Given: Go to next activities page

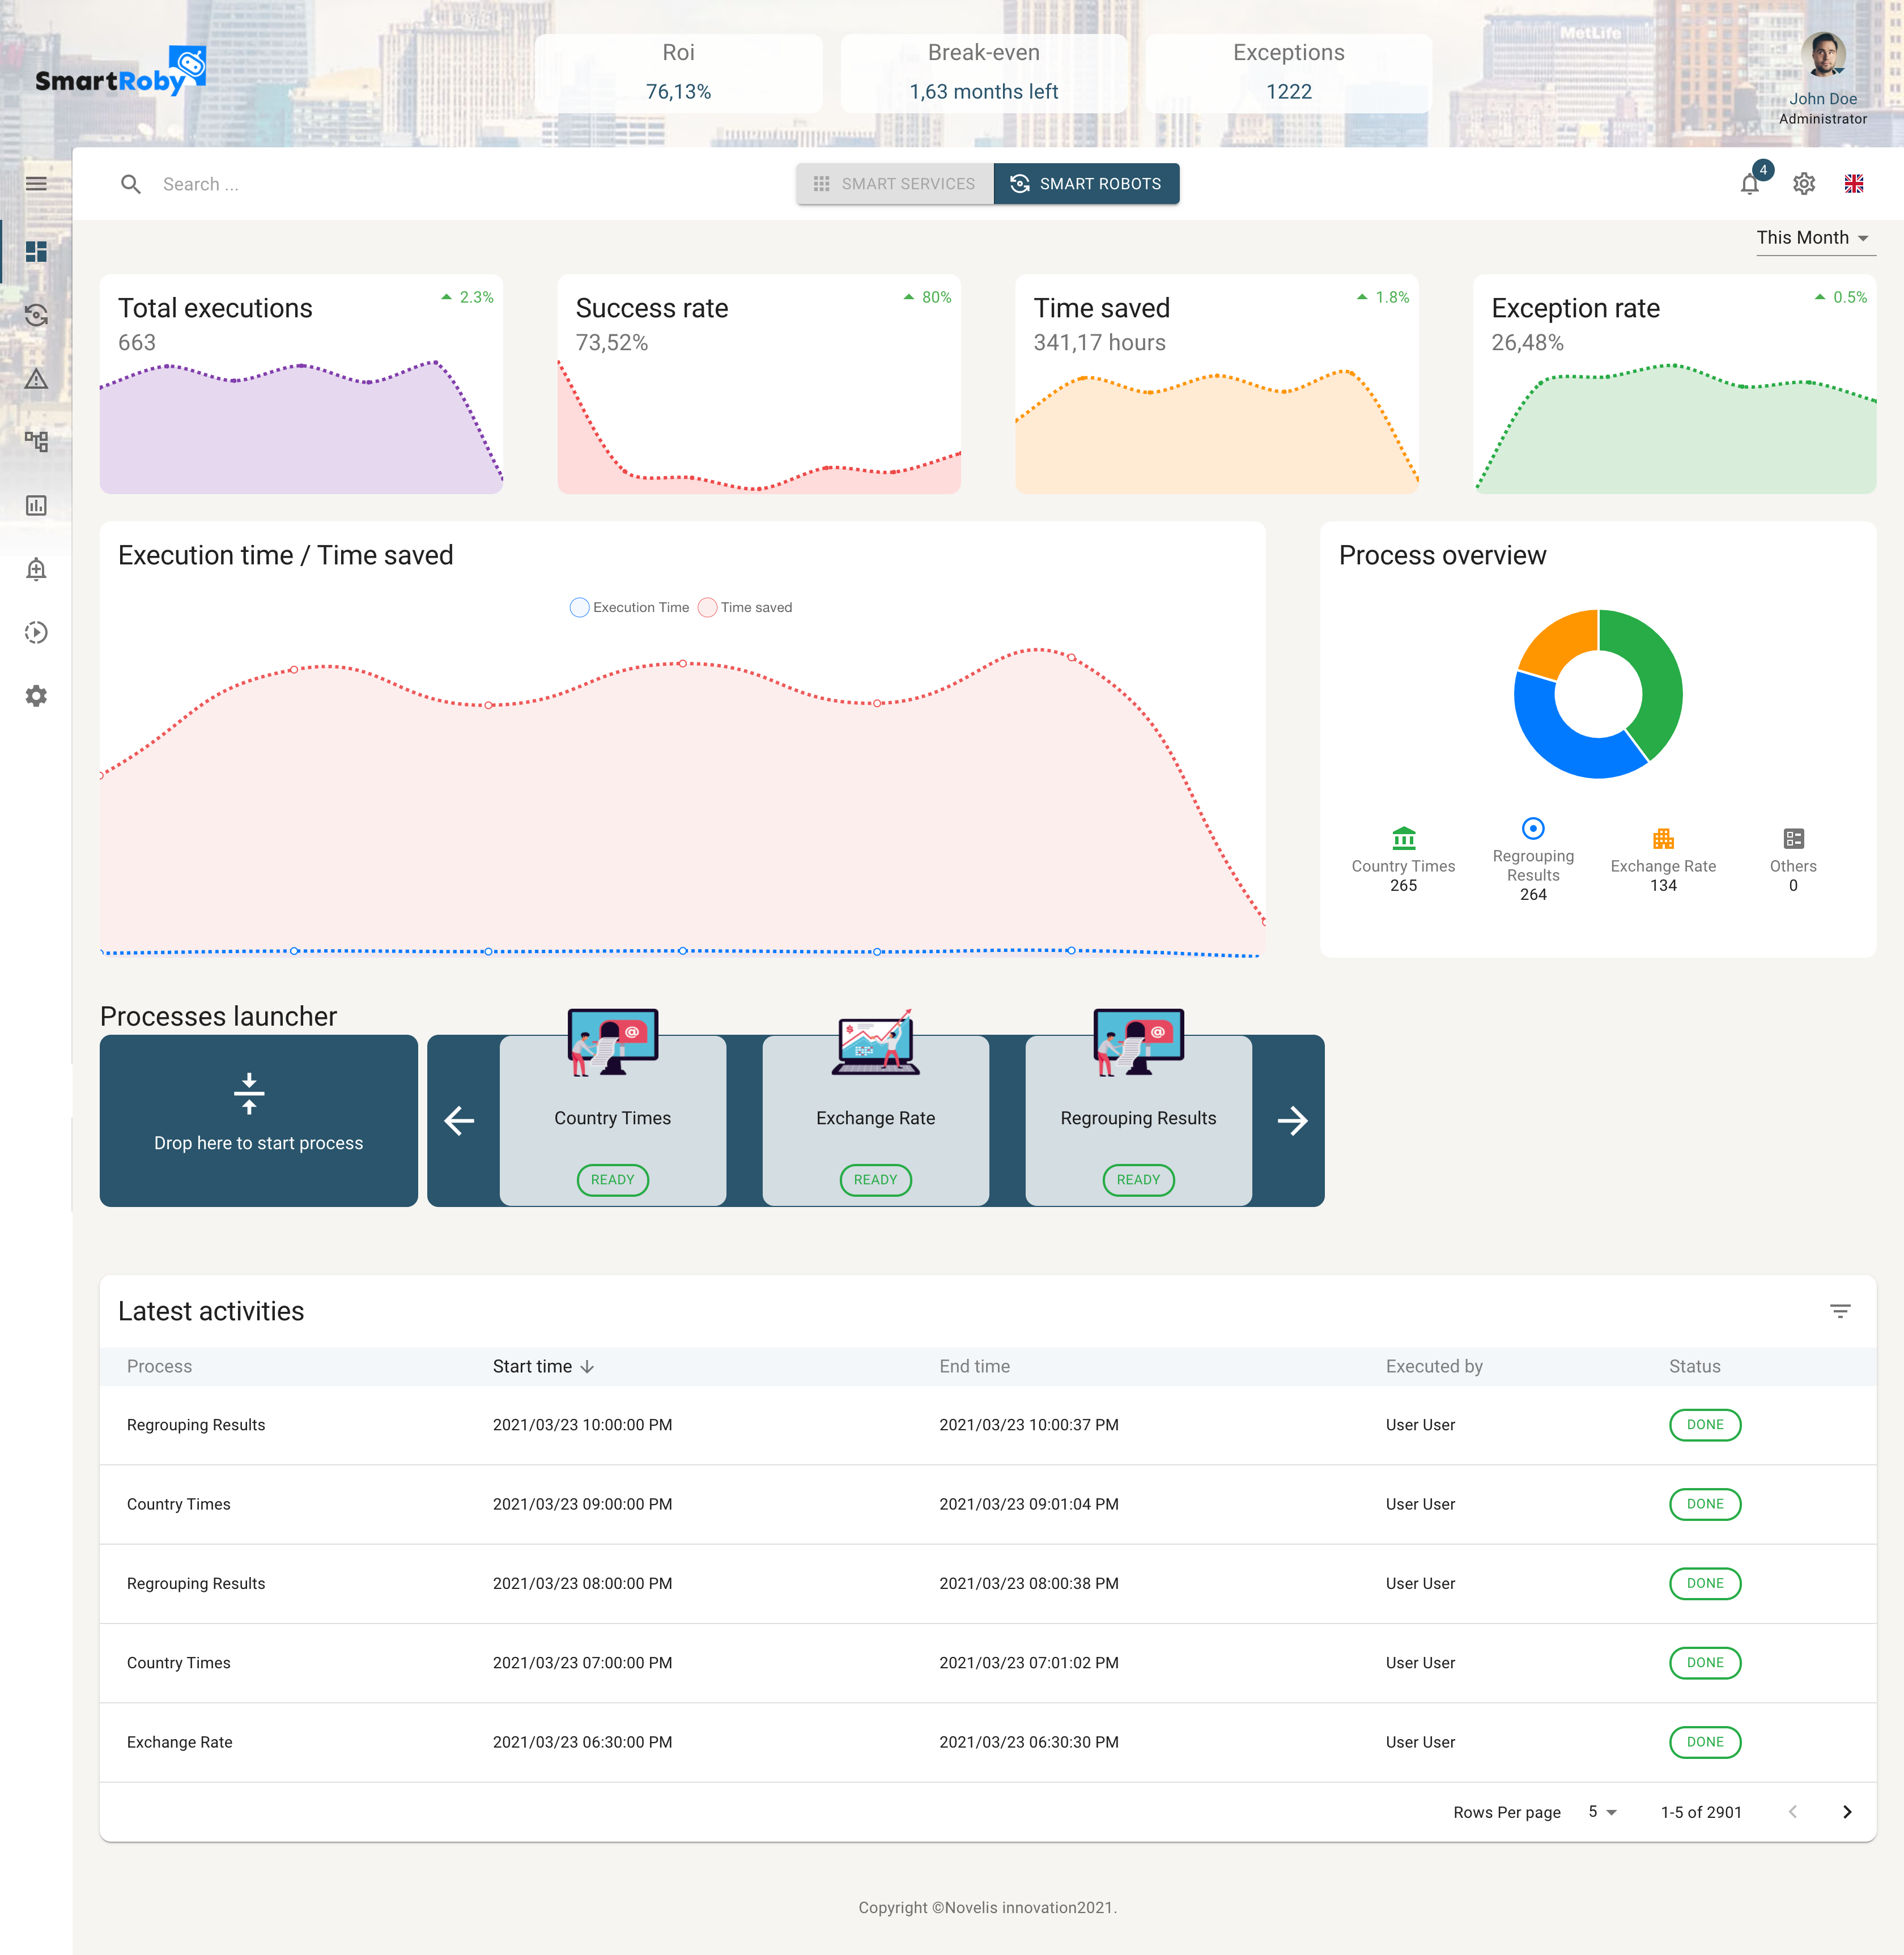Looking at the screenshot, I should (1847, 1812).
